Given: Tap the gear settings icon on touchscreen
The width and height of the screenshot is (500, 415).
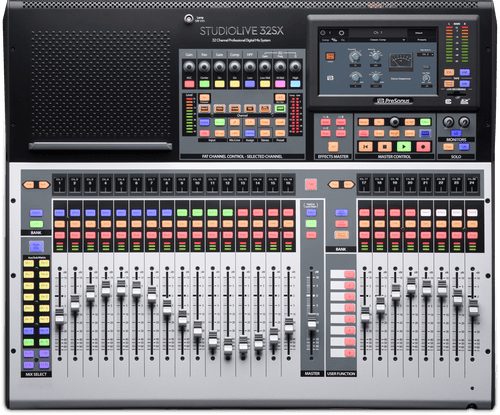Looking at the screenshot, I should pyautogui.click(x=341, y=33).
